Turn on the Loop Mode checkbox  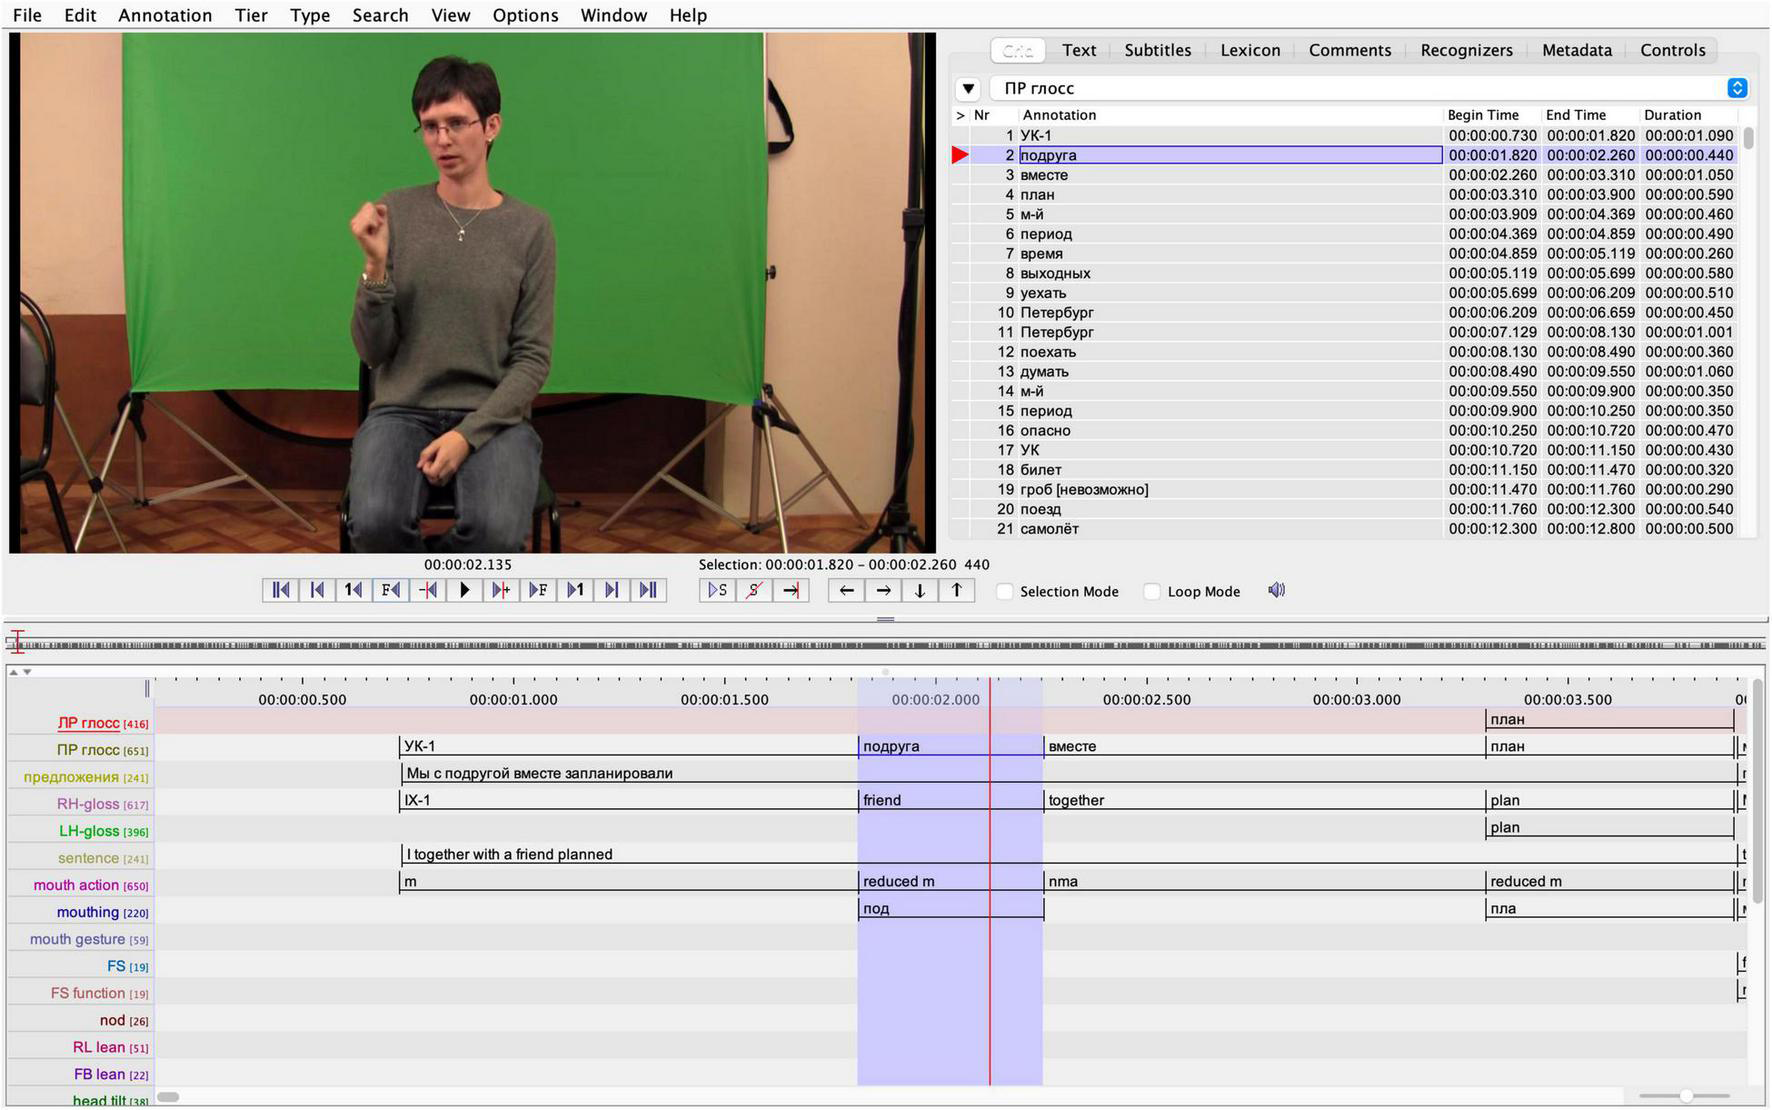click(x=1152, y=592)
